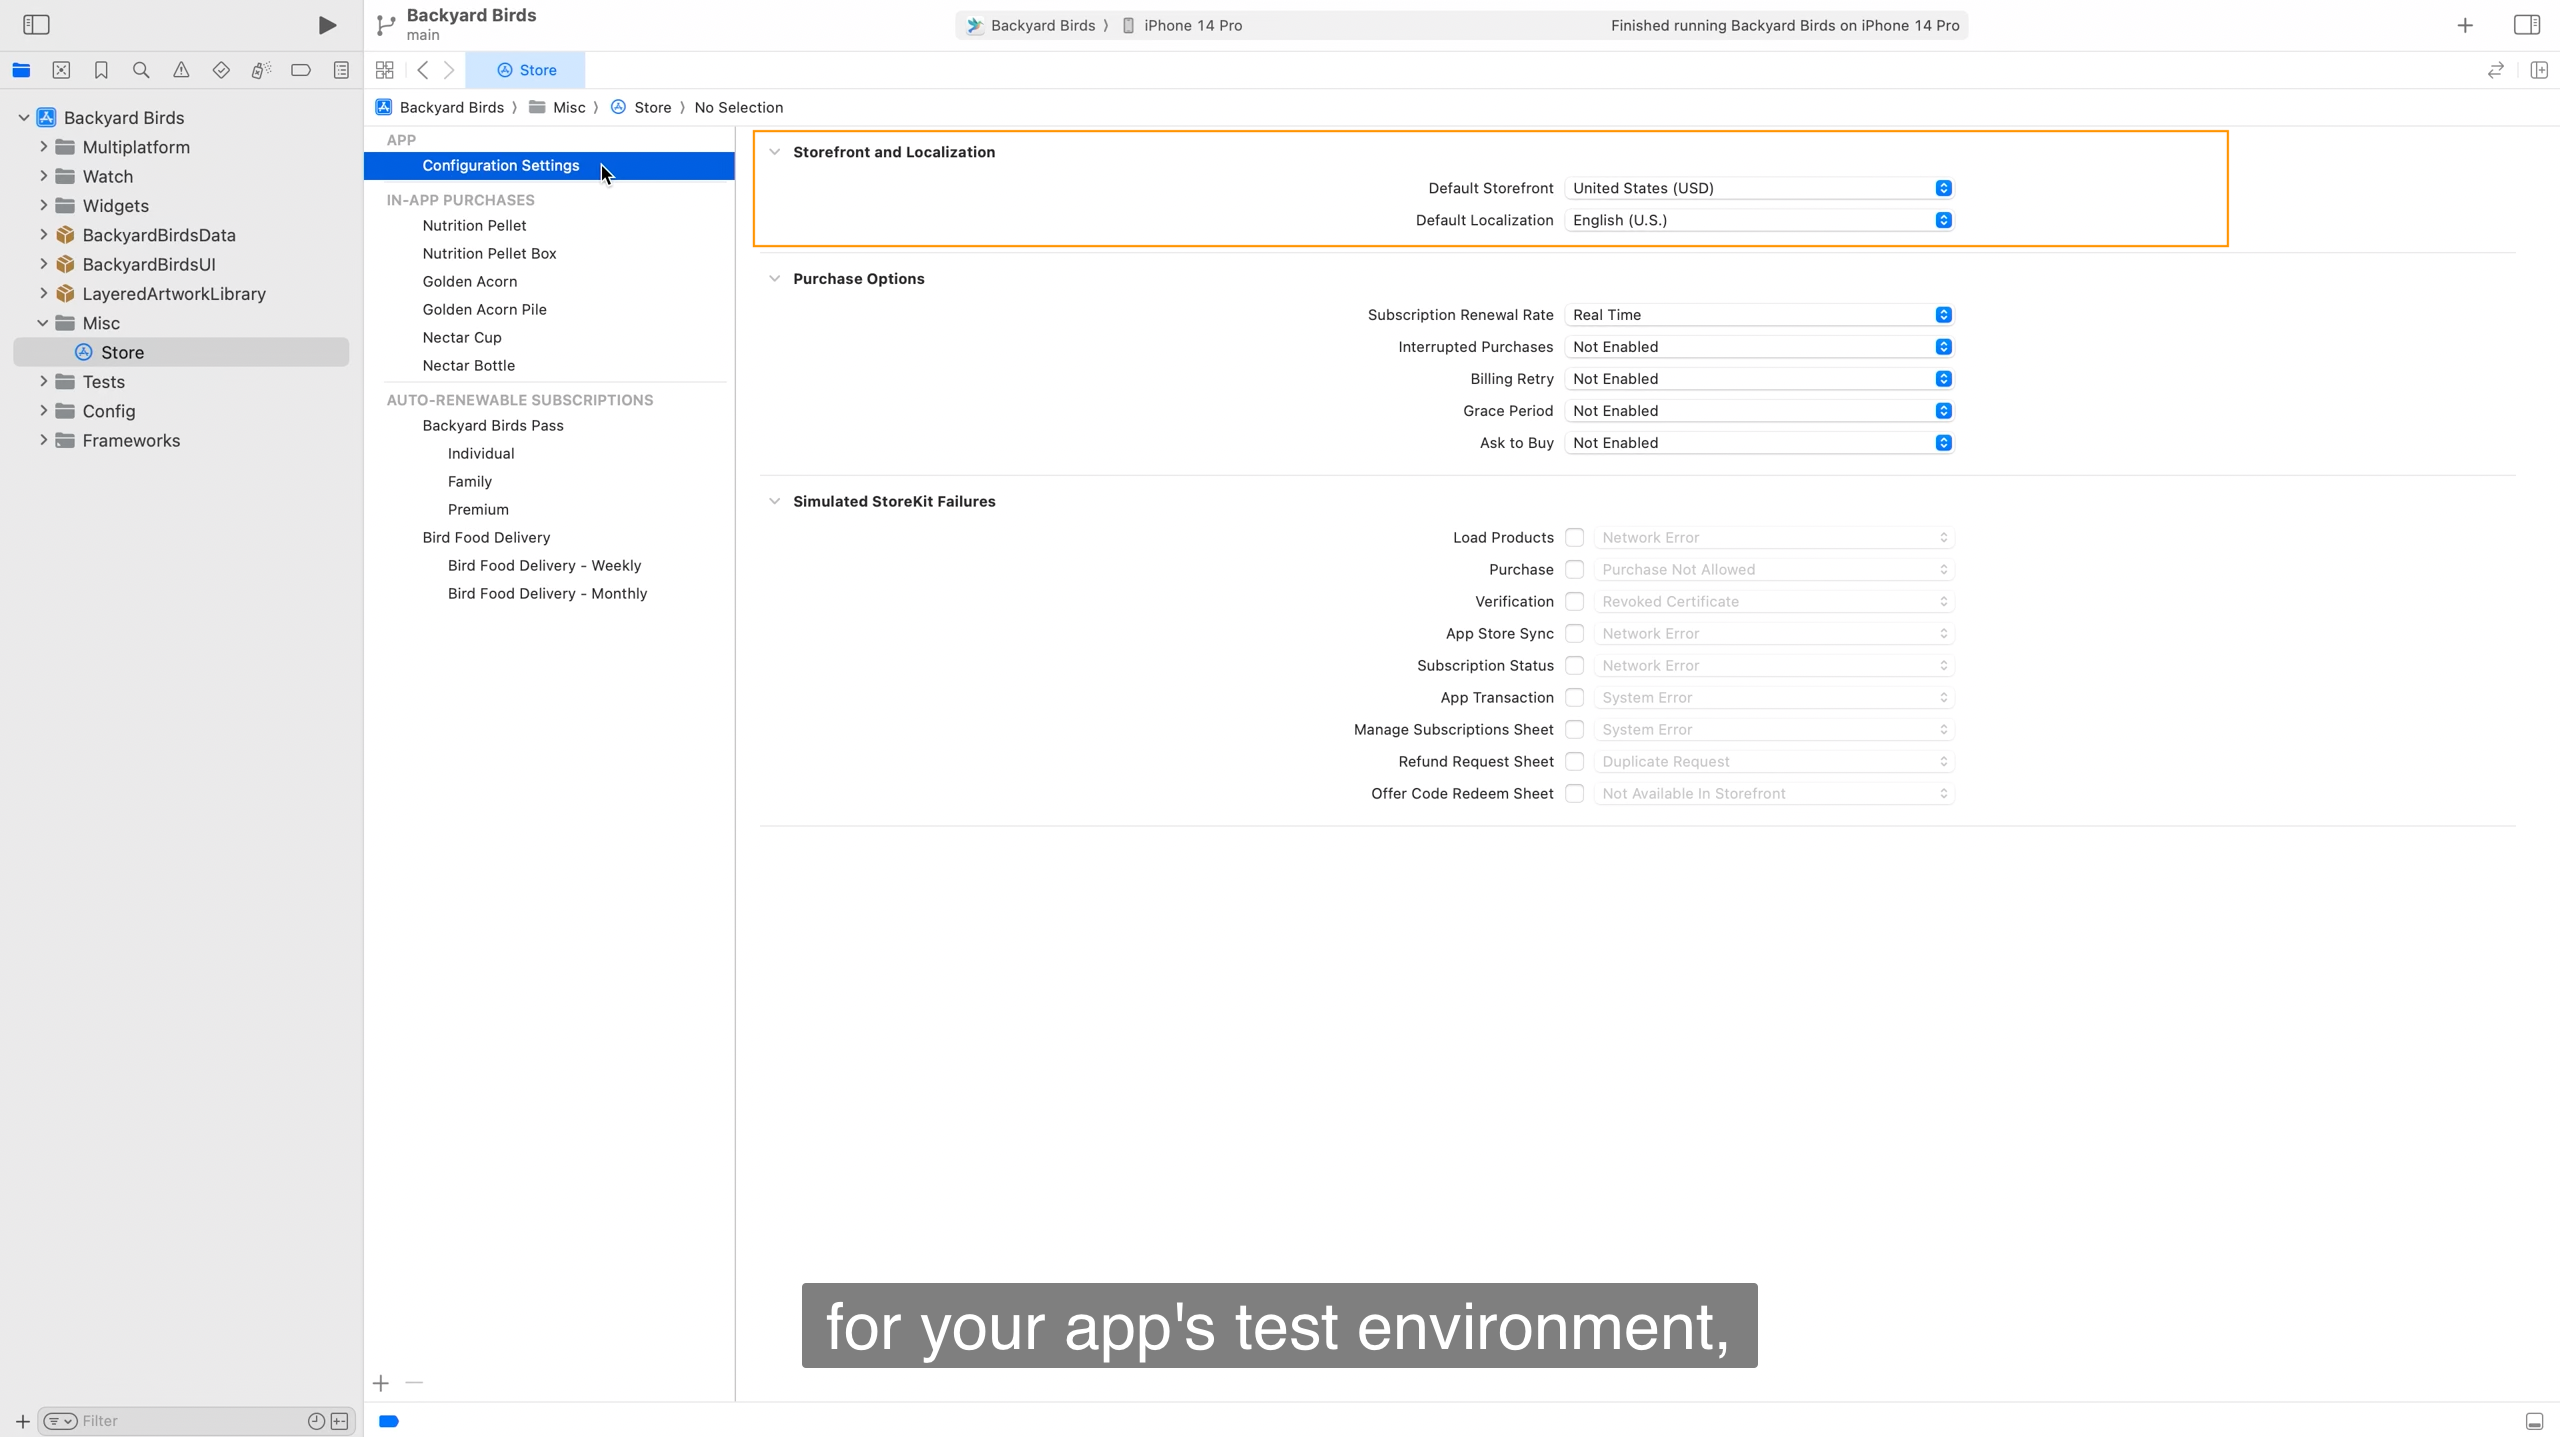
Task: Select the Store file in navigator
Action: [x=181, y=352]
